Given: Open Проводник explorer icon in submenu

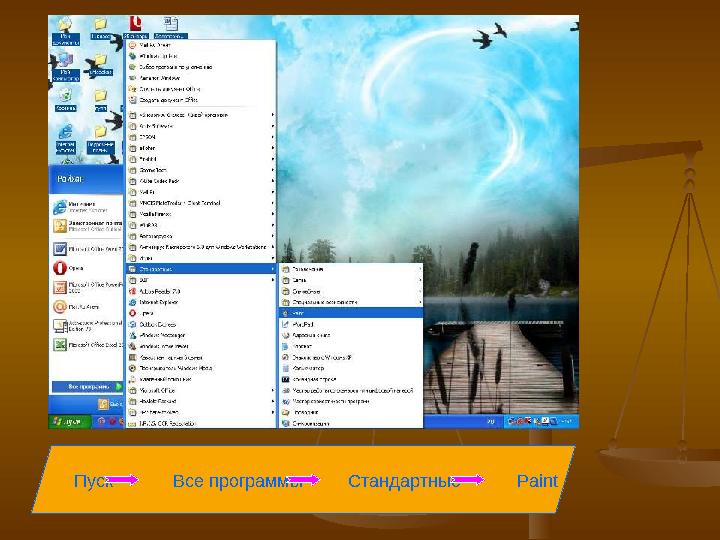Looking at the screenshot, I should [x=285, y=412].
